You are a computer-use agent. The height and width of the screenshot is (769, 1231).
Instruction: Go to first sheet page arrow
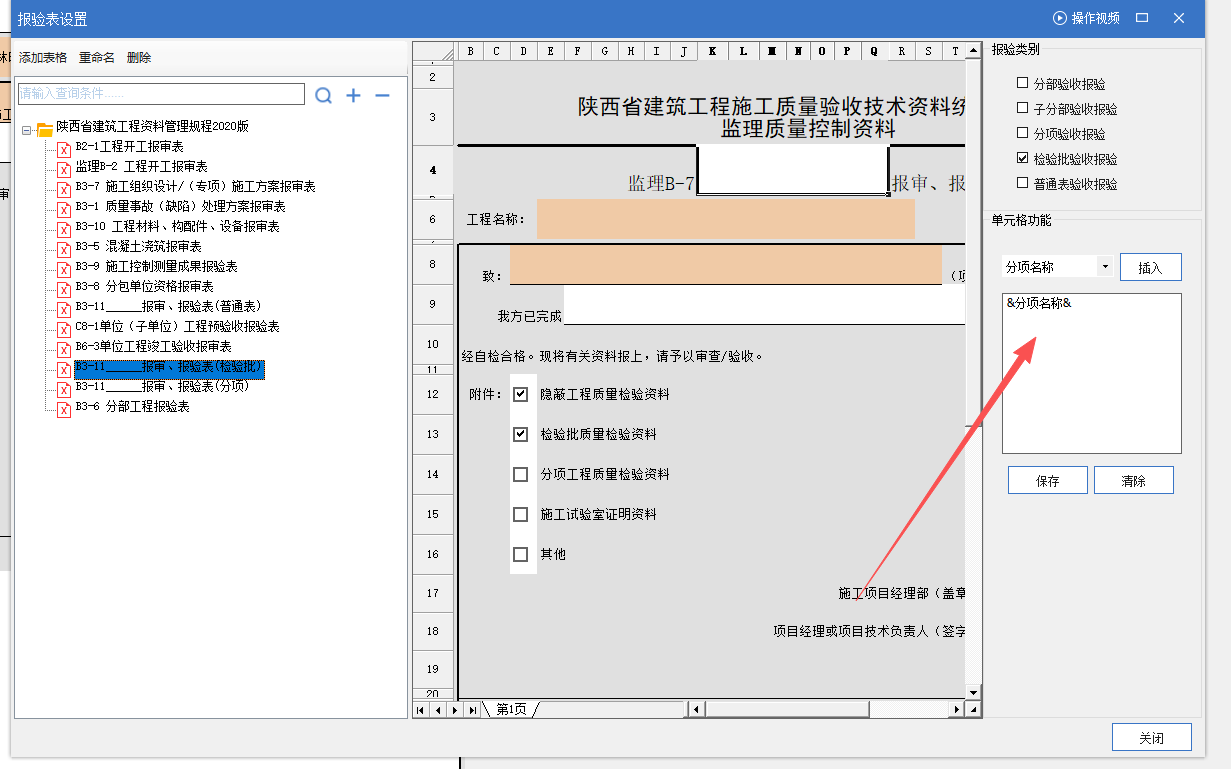[421, 709]
